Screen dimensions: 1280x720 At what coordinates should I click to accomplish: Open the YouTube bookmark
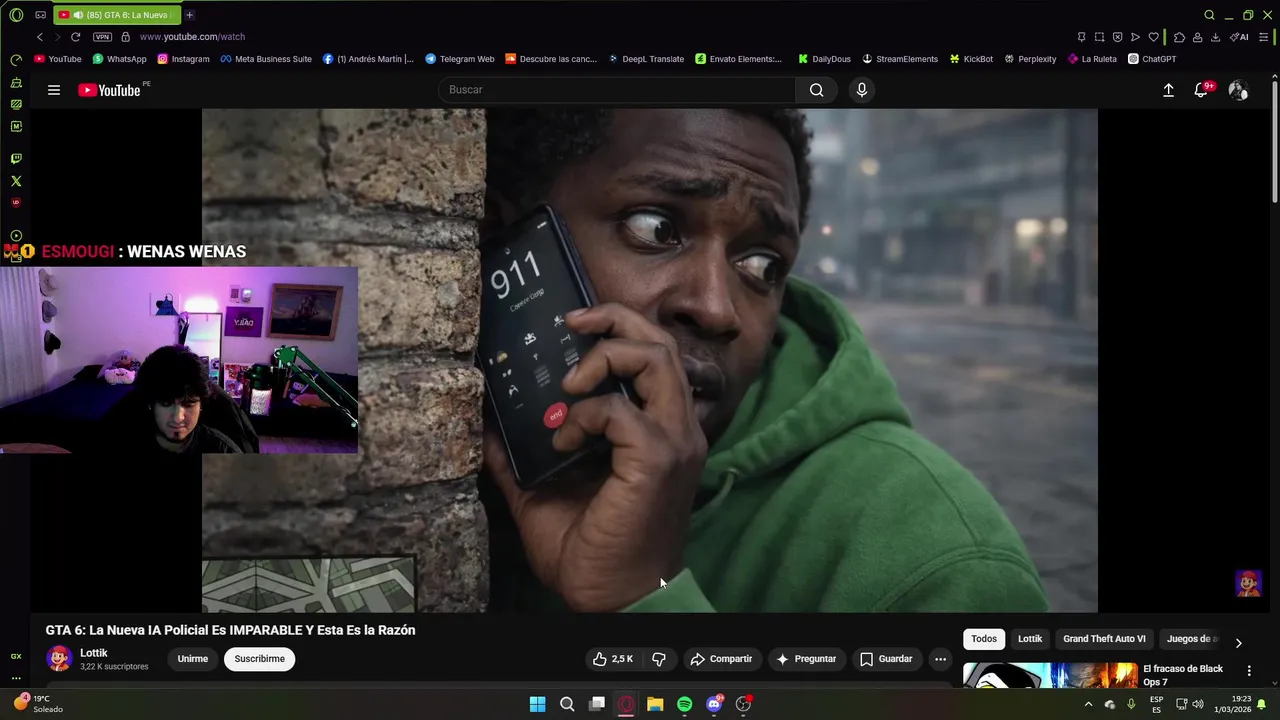coord(58,59)
